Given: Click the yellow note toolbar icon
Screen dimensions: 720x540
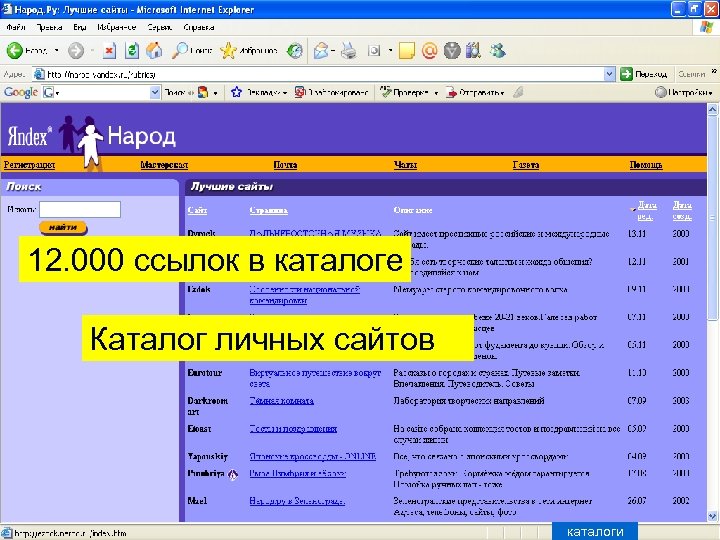Looking at the screenshot, I should 406,51.
